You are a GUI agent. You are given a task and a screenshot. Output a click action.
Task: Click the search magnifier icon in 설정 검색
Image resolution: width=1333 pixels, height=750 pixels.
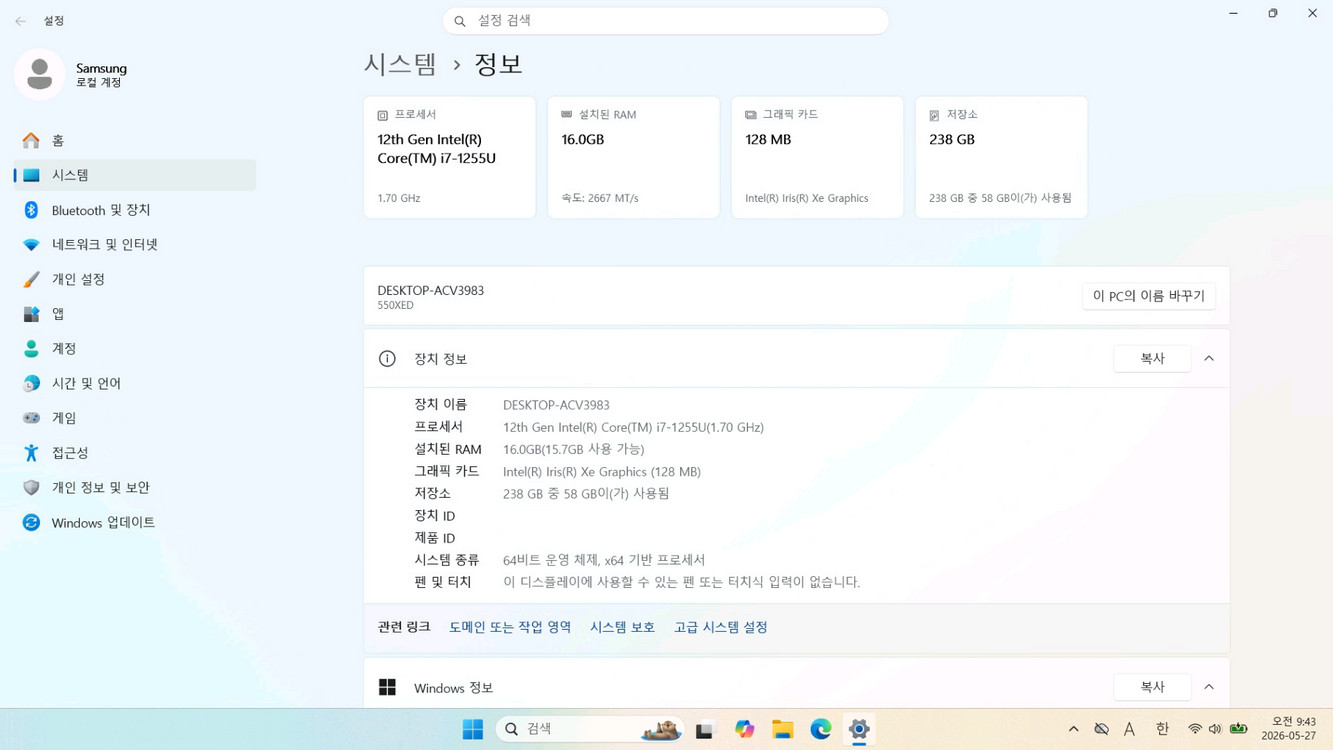[x=460, y=21]
